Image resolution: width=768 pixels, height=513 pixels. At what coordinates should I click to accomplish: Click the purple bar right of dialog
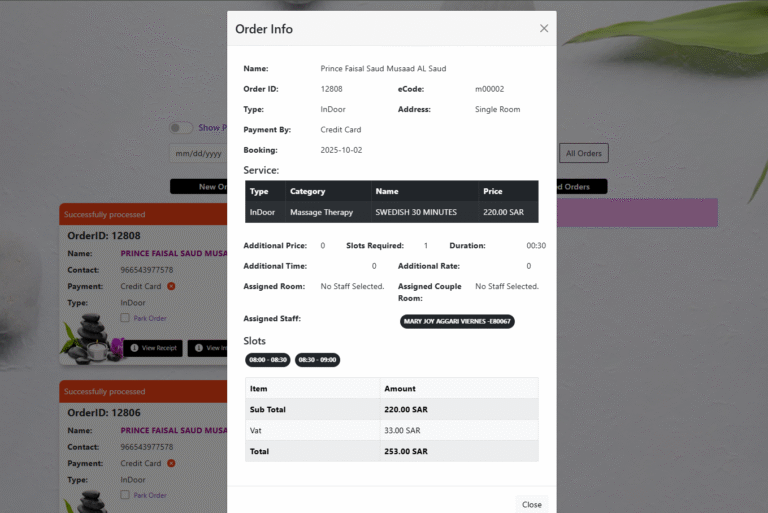[636, 212]
